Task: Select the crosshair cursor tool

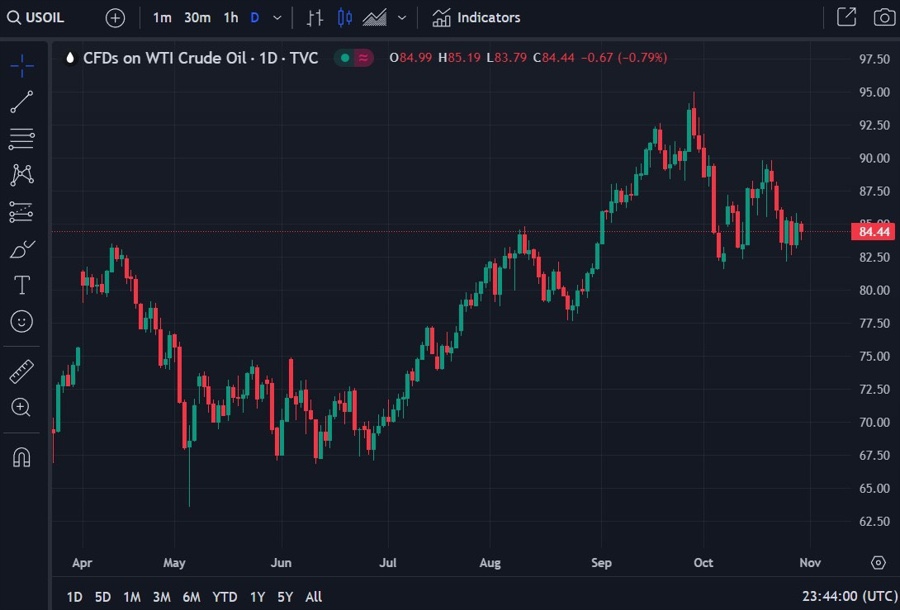Action: tap(21, 66)
